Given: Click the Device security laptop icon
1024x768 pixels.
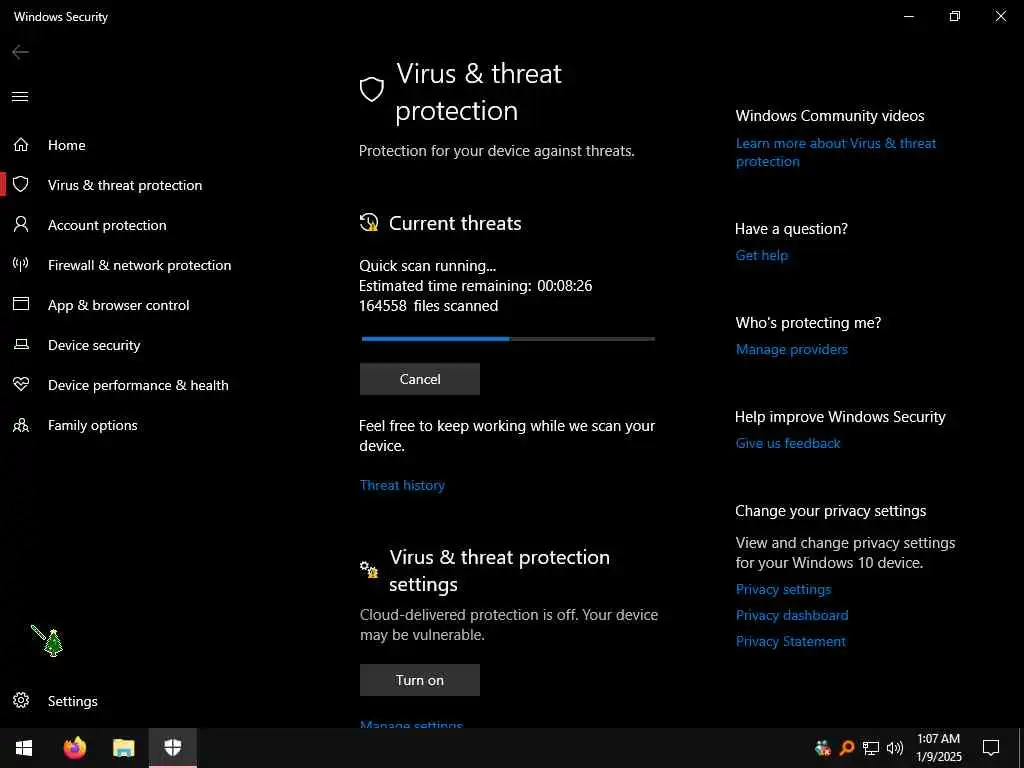Looking at the screenshot, I should [x=21, y=345].
